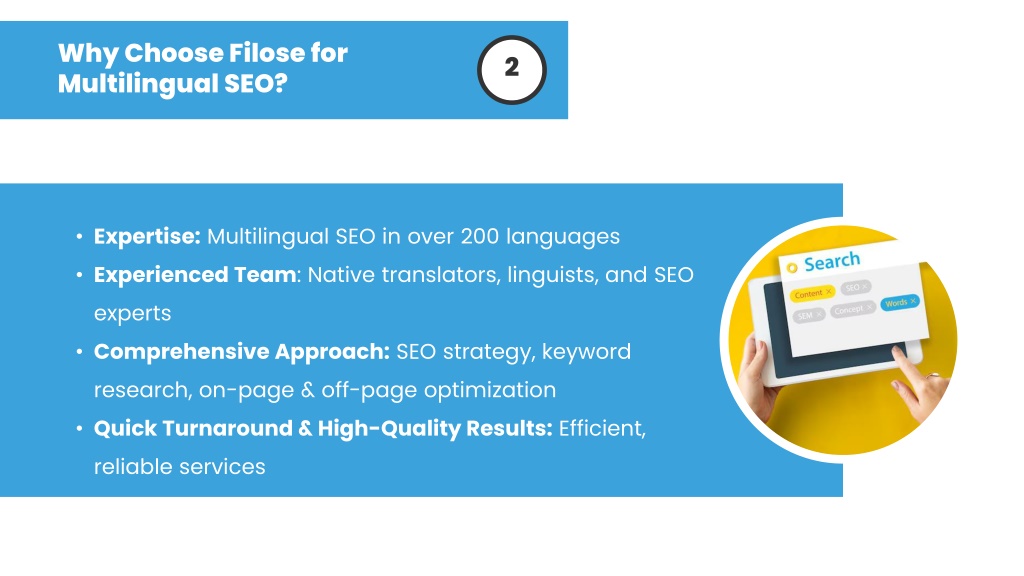Click the x on the SEM tag
The image size is (1024, 576).
819,315
